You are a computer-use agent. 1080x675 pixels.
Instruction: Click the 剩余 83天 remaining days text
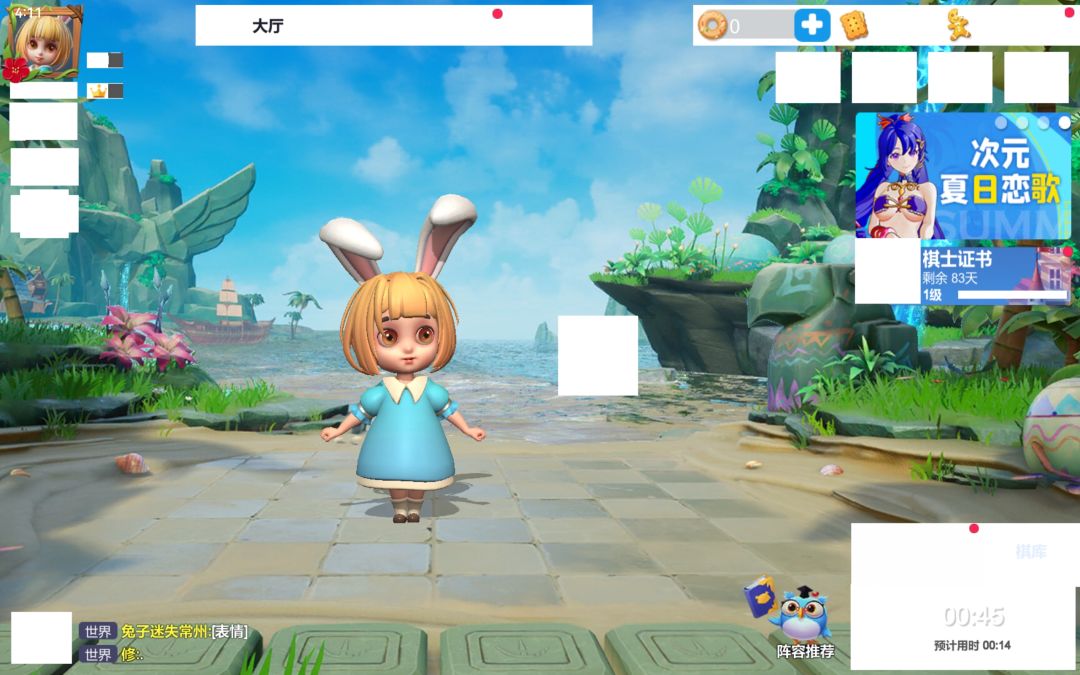click(950, 278)
